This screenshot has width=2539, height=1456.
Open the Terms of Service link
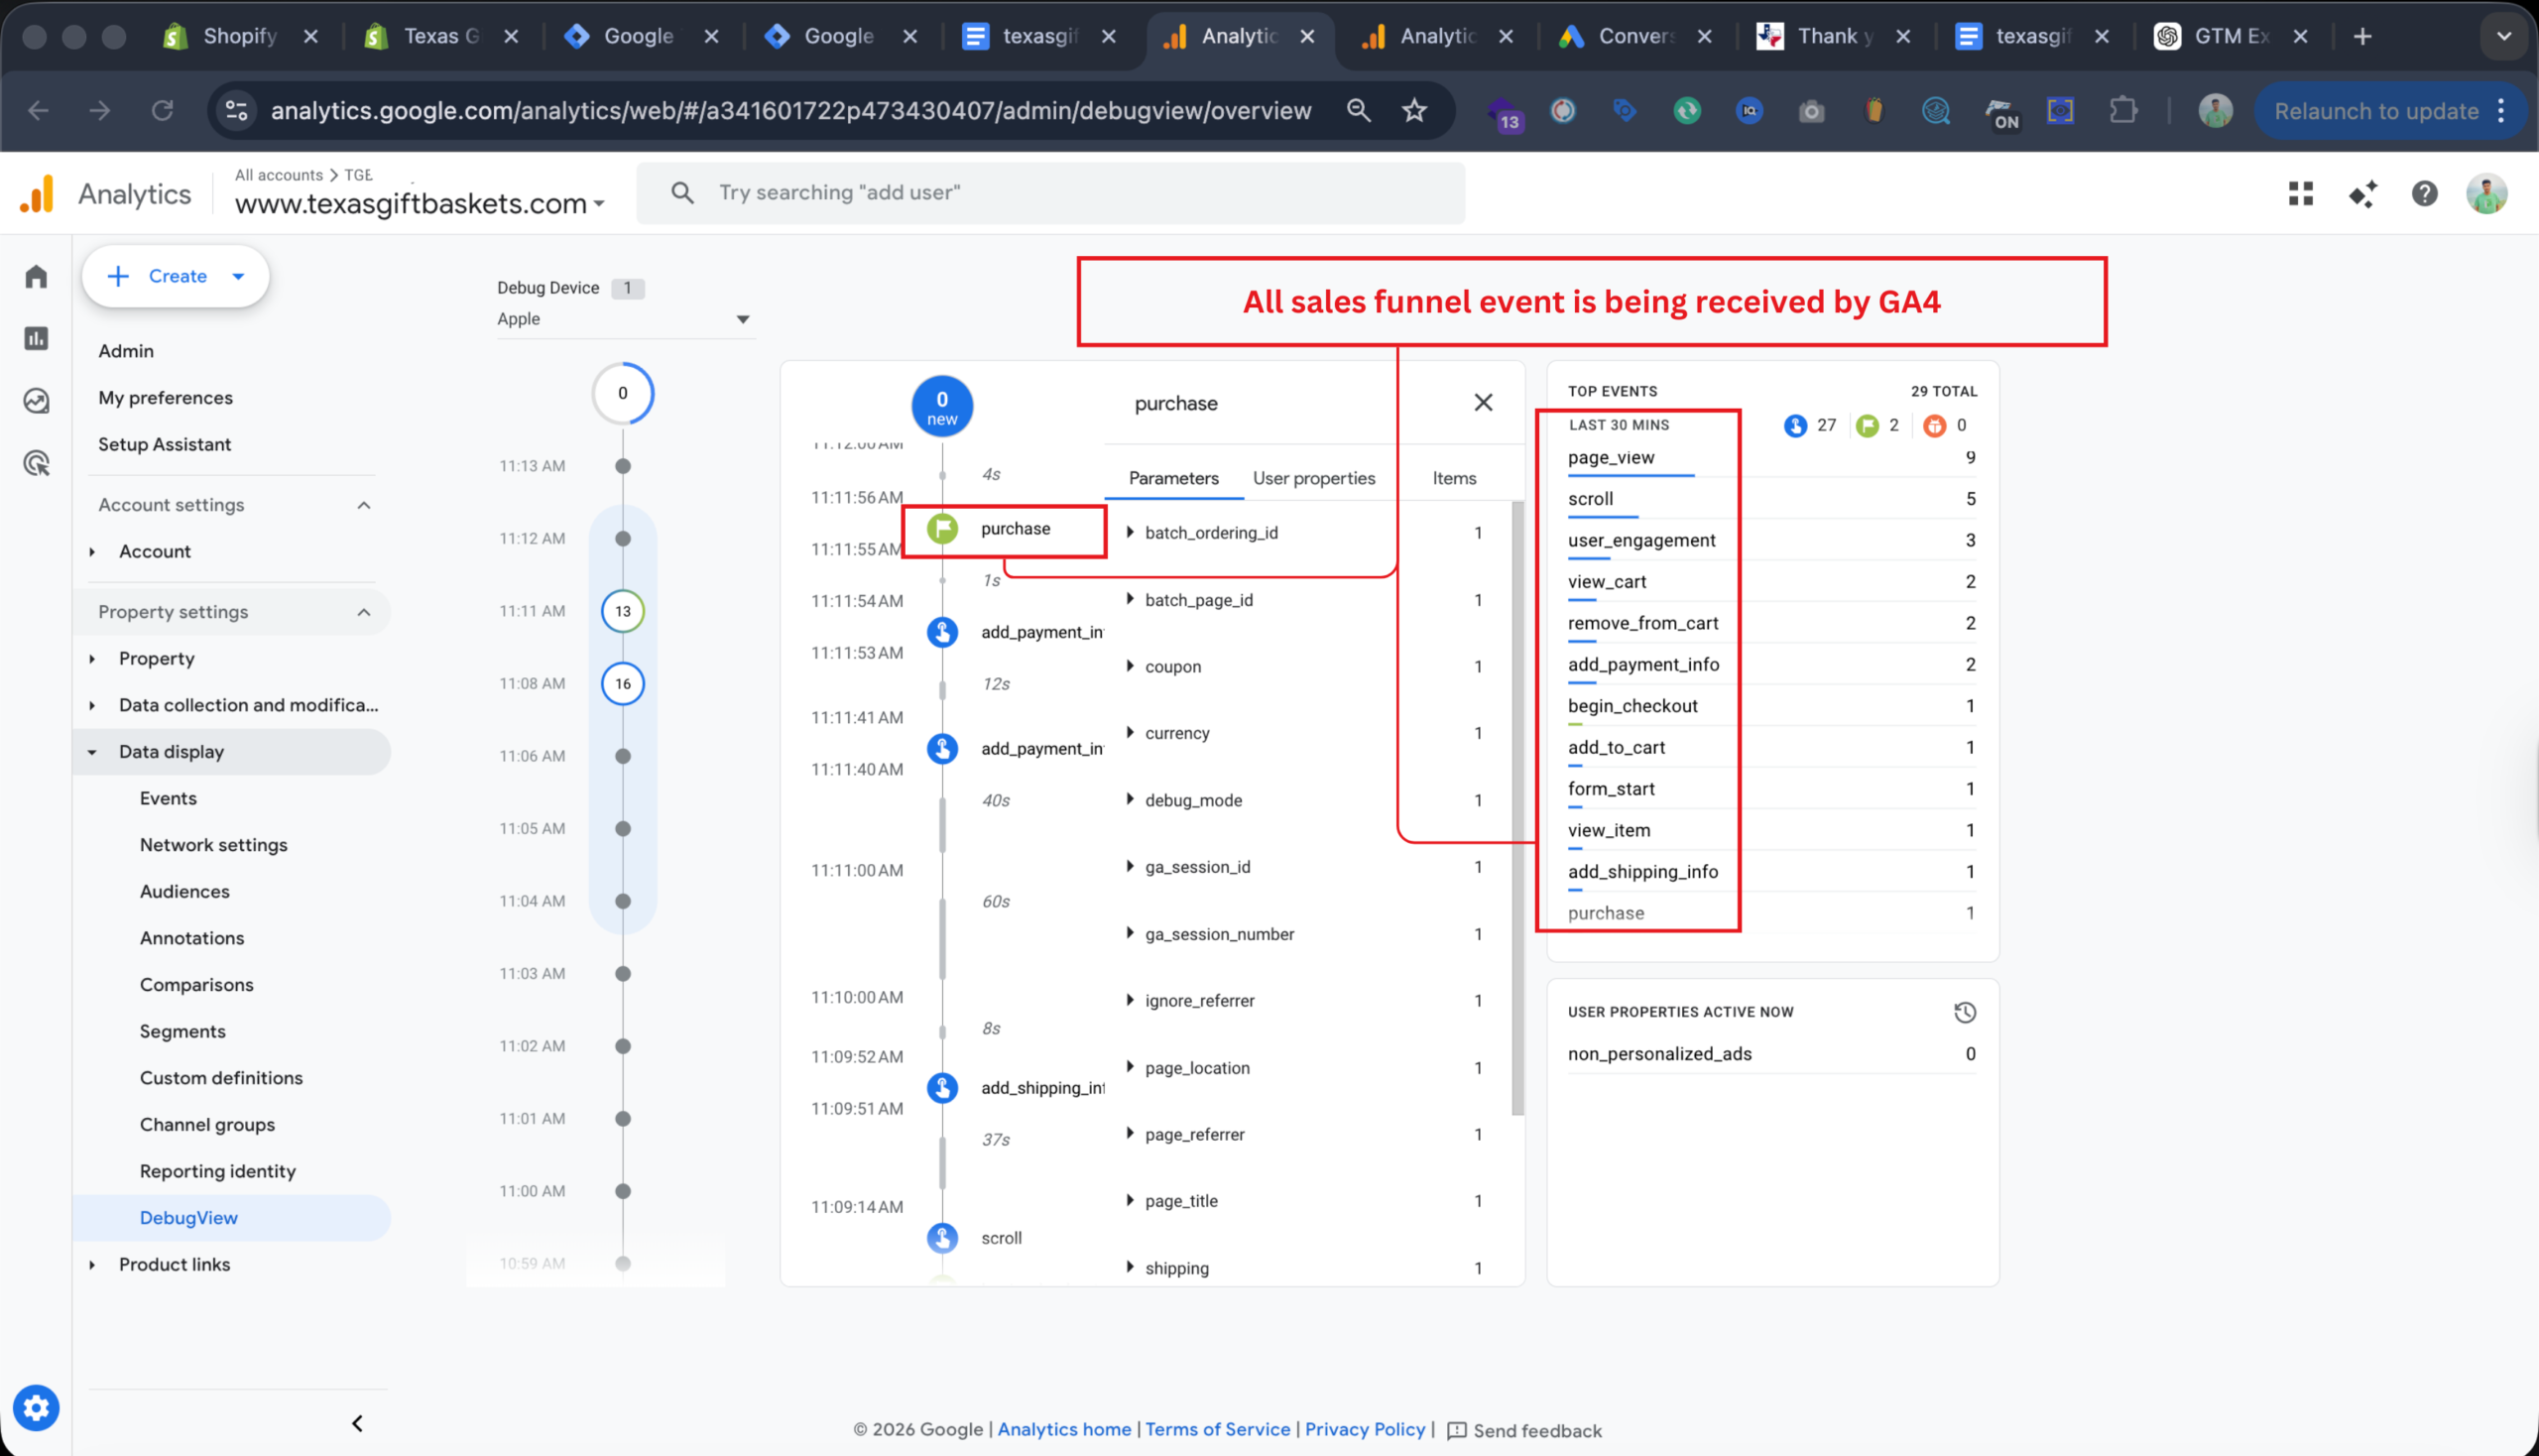pos(1217,1429)
